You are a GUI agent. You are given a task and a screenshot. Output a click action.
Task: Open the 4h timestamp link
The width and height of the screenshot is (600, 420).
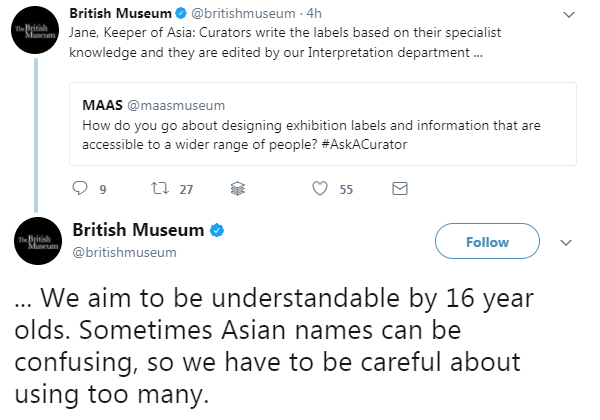(x=314, y=14)
